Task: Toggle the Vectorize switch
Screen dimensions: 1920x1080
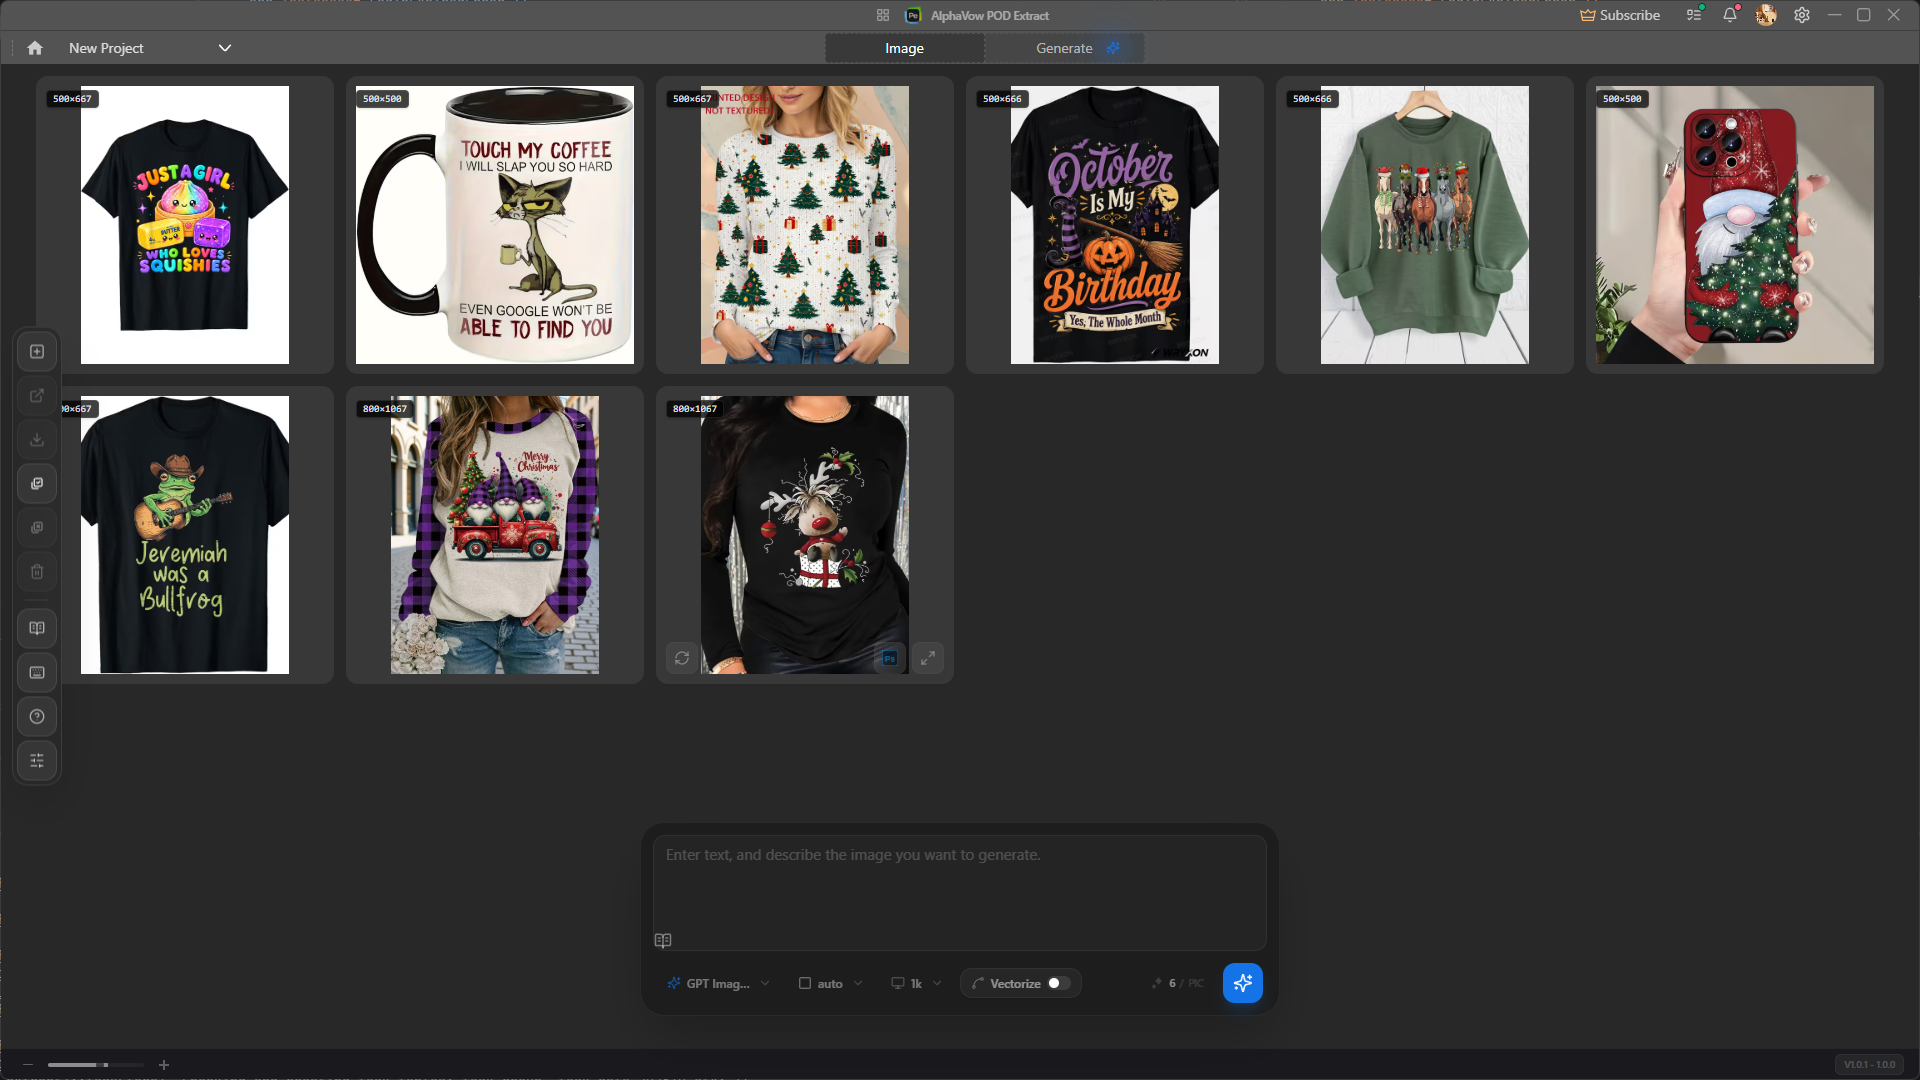Action: (1058, 983)
